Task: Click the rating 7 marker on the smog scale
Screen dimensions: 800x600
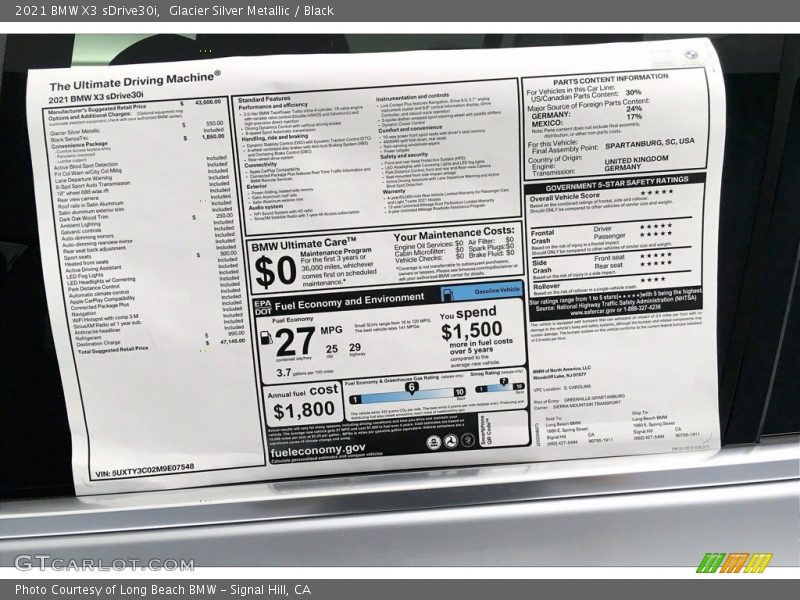Action: [x=503, y=381]
